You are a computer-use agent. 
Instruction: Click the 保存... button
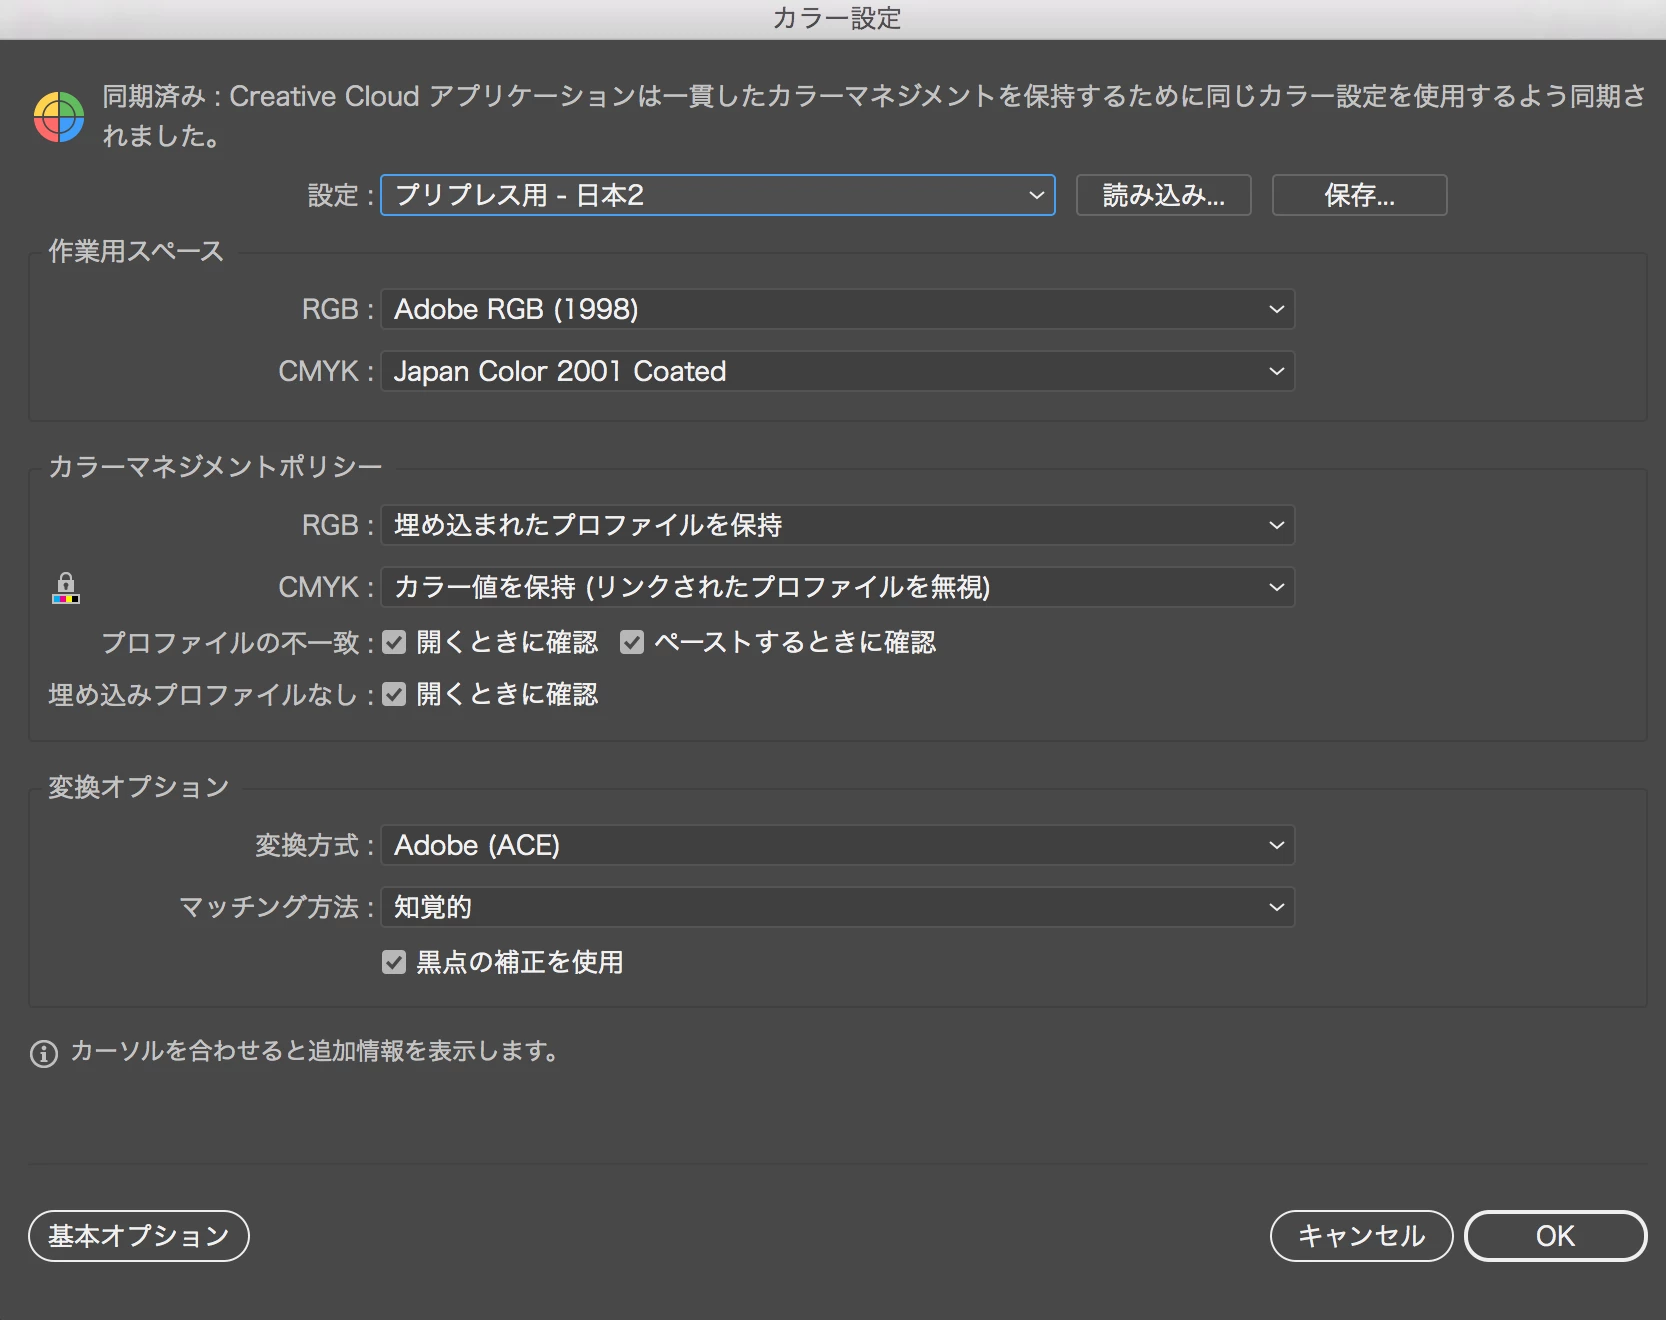[1359, 195]
